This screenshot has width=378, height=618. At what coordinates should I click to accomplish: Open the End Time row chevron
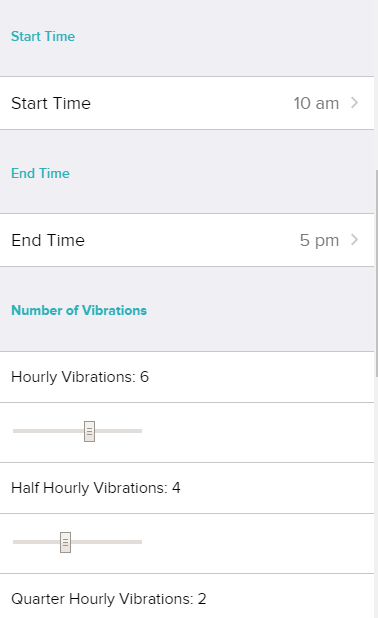(354, 240)
